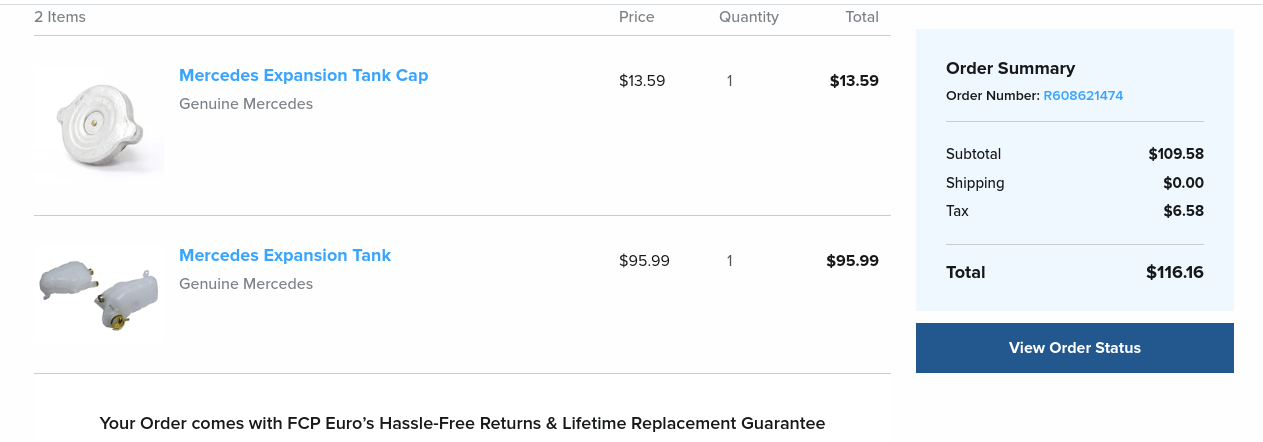Click 'Genuine Mercedes' under Expansion Tank Cap
Screen dimensions: 1263x442
pos(246,104)
